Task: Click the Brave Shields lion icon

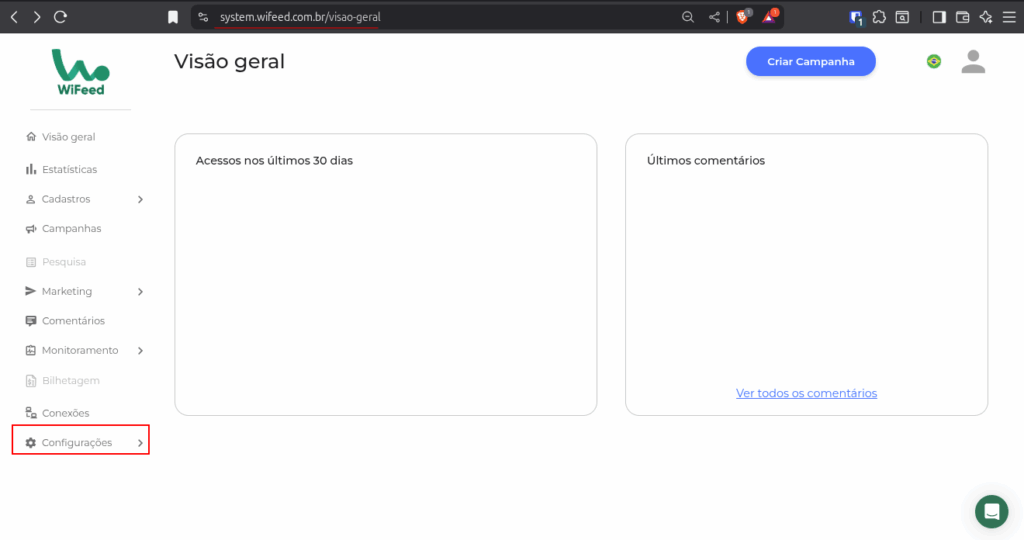Action: pyautogui.click(x=743, y=17)
